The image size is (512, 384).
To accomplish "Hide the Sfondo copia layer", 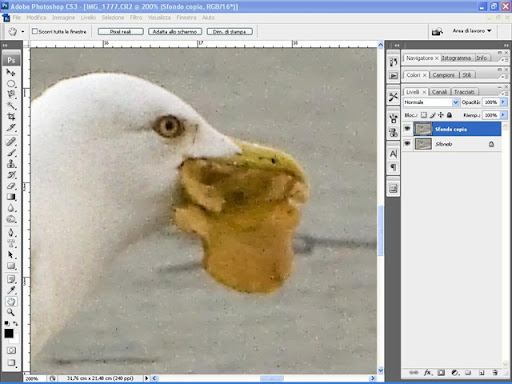I will click(407, 129).
